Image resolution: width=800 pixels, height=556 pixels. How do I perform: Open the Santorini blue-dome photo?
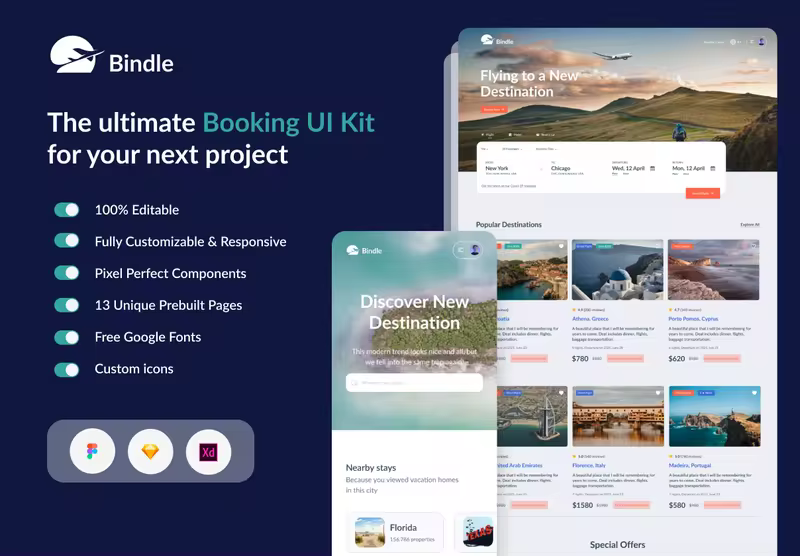coord(618,270)
